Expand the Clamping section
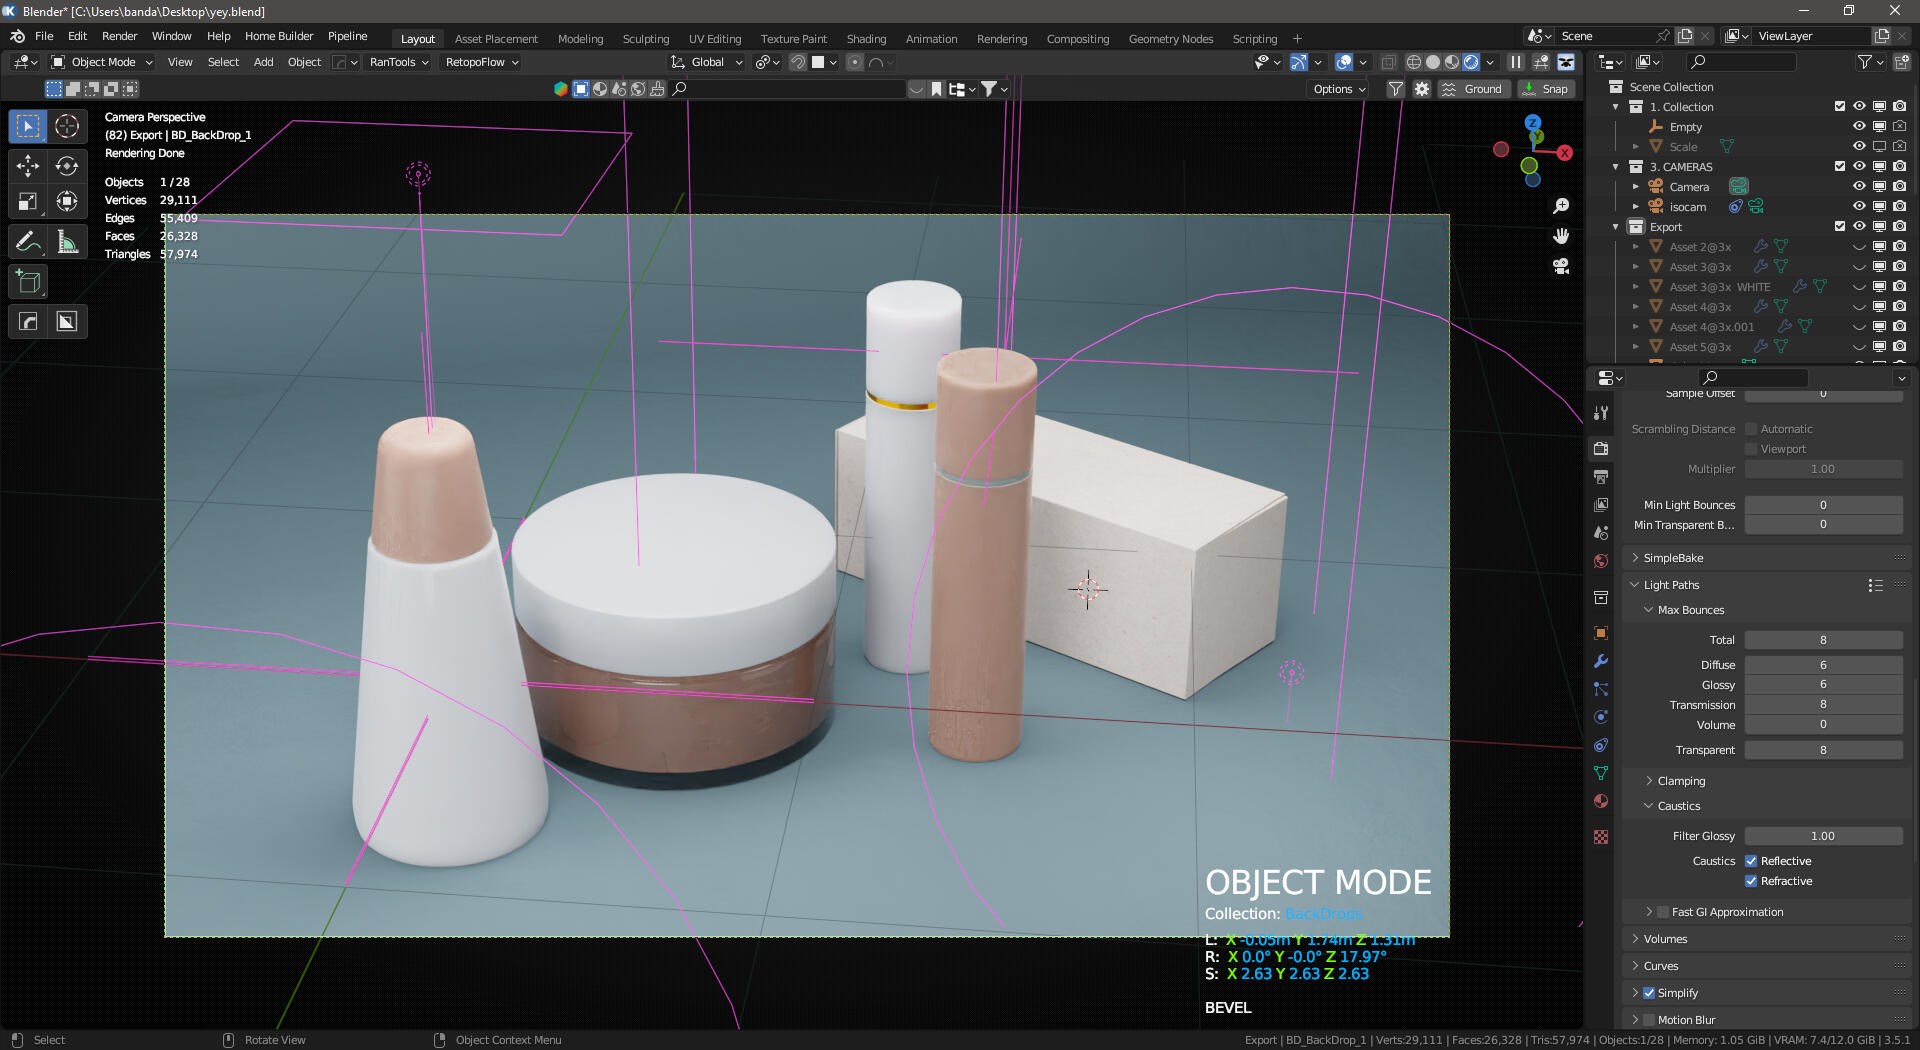1920x1050 pixels. [1650, 781]
